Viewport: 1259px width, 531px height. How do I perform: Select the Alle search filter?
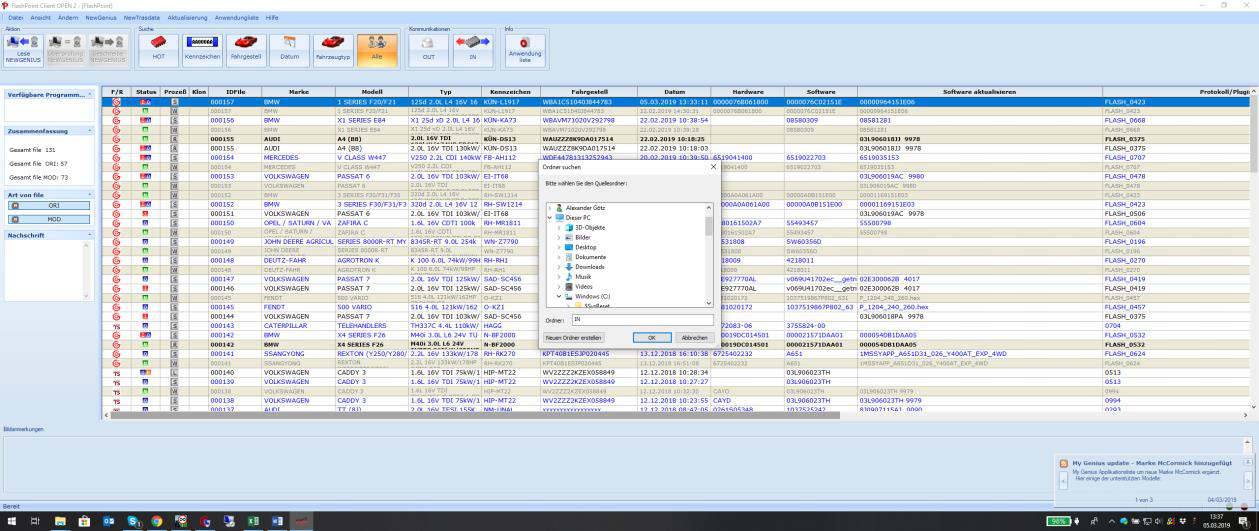378,50
